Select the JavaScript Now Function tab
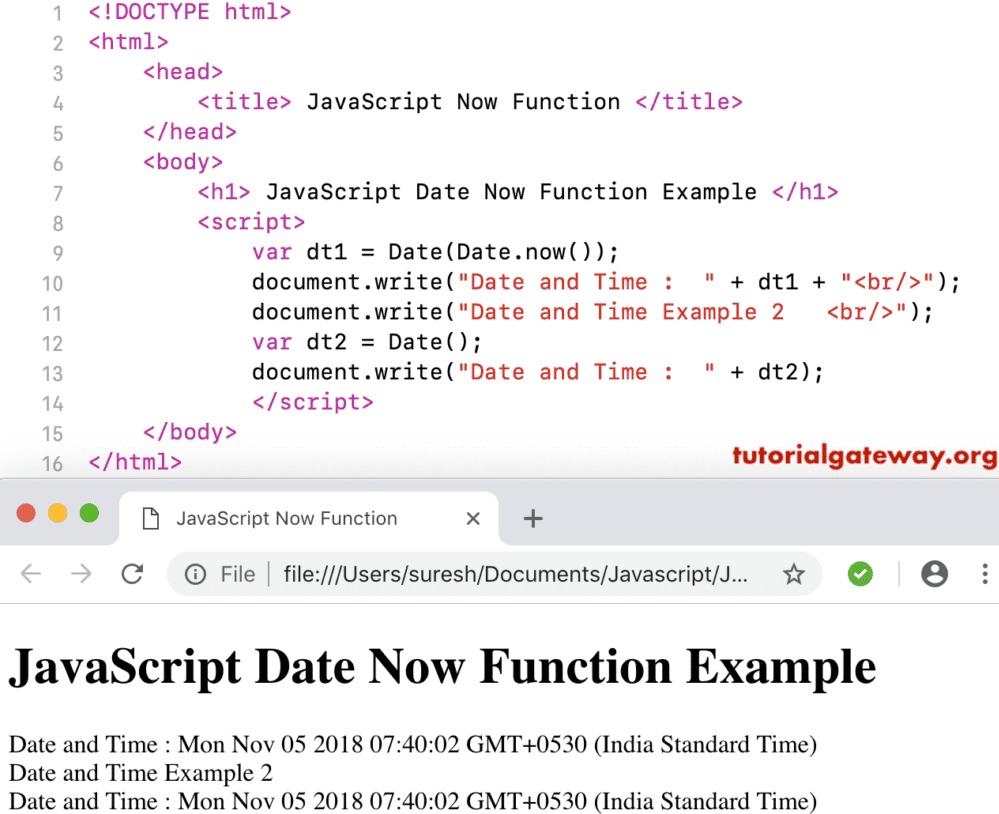 [285, 518]
